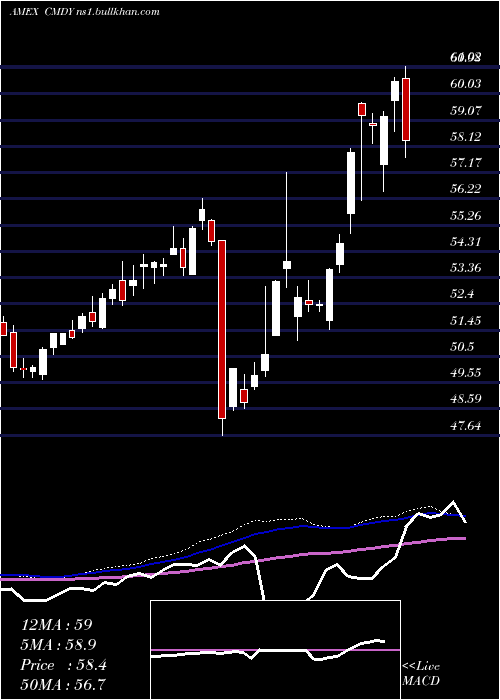Select the 49.55 price axis label

[x=466, y=373]
